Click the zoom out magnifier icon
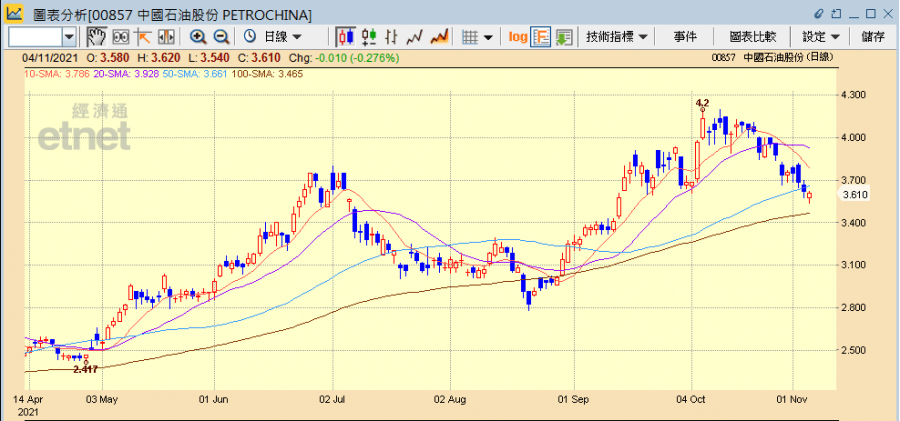Image resolution: width=900 pixels, height=421 pixels. pyautogui.click(x=220, y=37)
